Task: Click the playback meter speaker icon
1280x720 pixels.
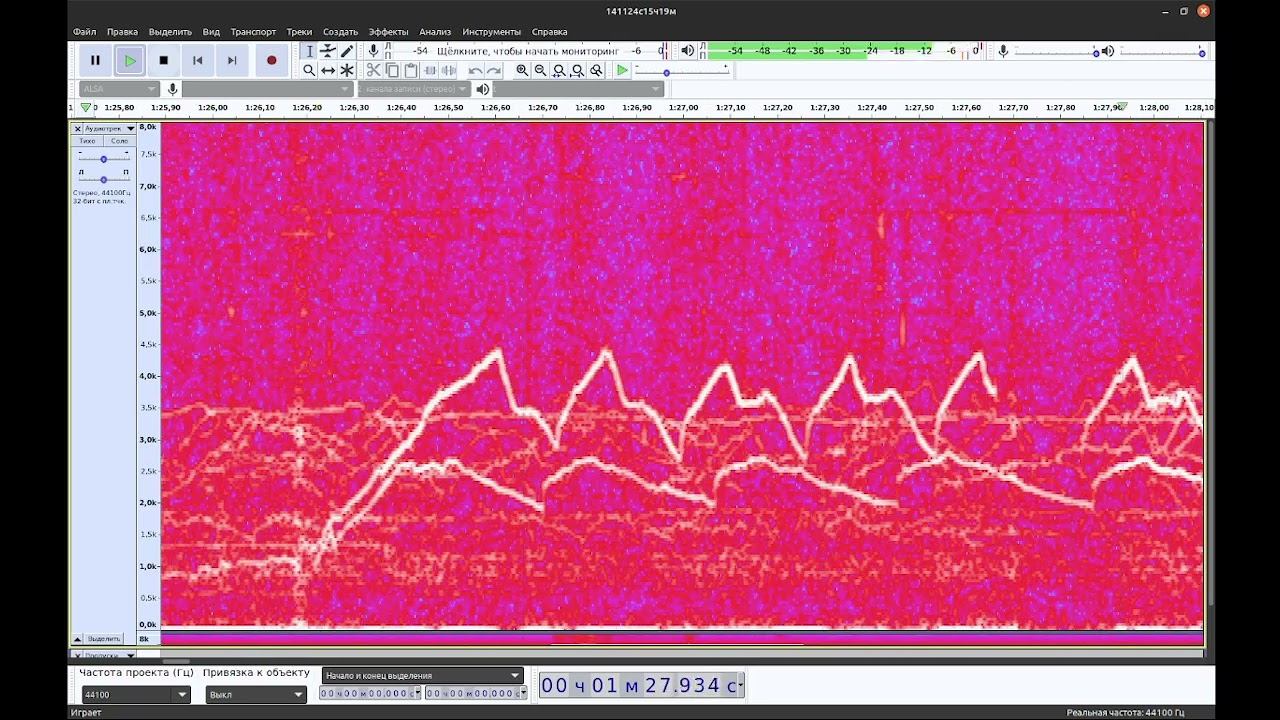Action: [x=687, y=51]
